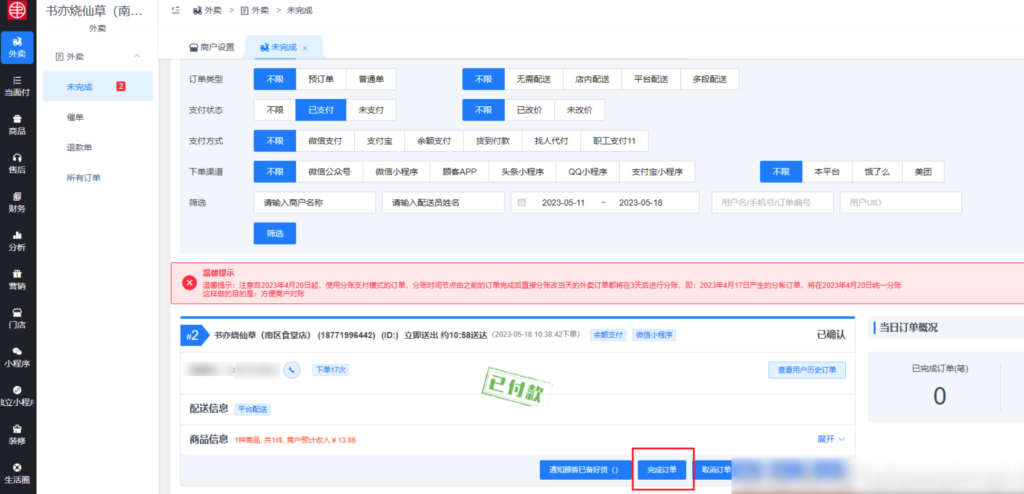Screen dimensions: 1024x494
Task: Open the 门店 stores module
Action: [18, 318]
